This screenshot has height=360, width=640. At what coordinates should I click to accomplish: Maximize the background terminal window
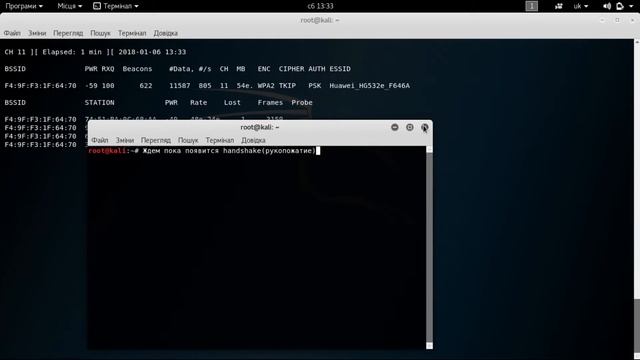pos(617,20)
